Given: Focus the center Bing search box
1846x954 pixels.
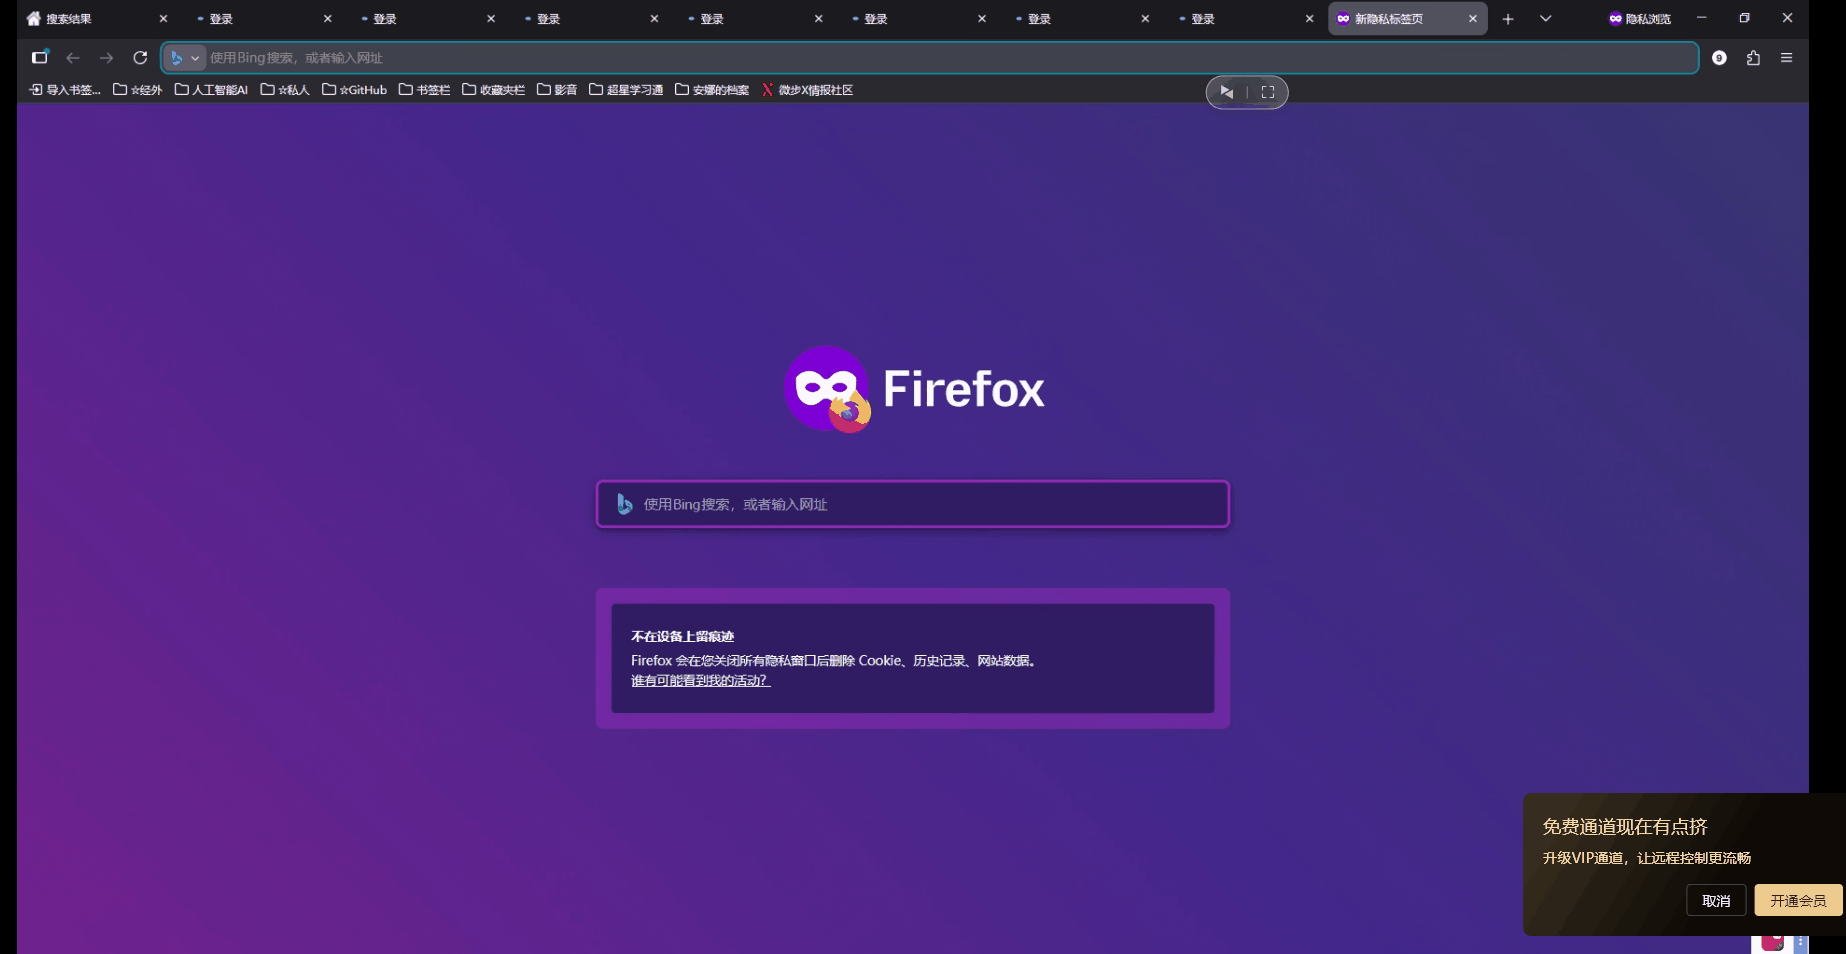Looking at the screenshot, I should (x=913, y=504).
